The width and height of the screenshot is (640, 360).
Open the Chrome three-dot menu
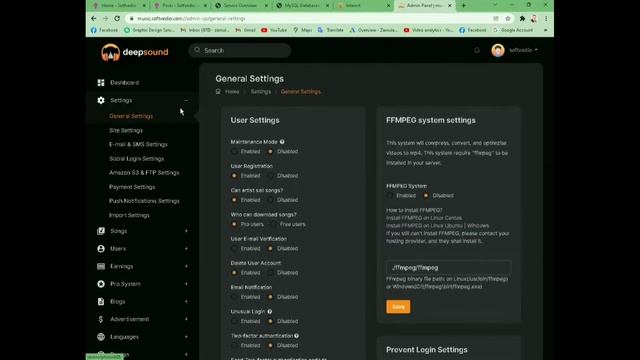coord(546,18)
